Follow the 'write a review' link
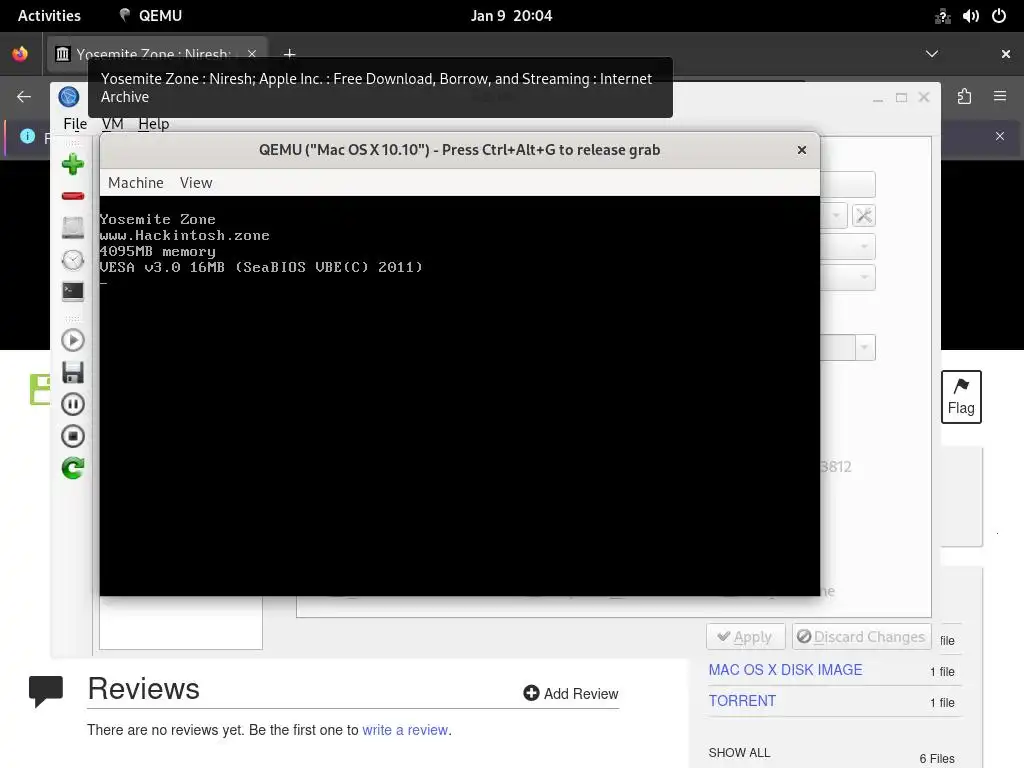 click(x=405, y=730)
